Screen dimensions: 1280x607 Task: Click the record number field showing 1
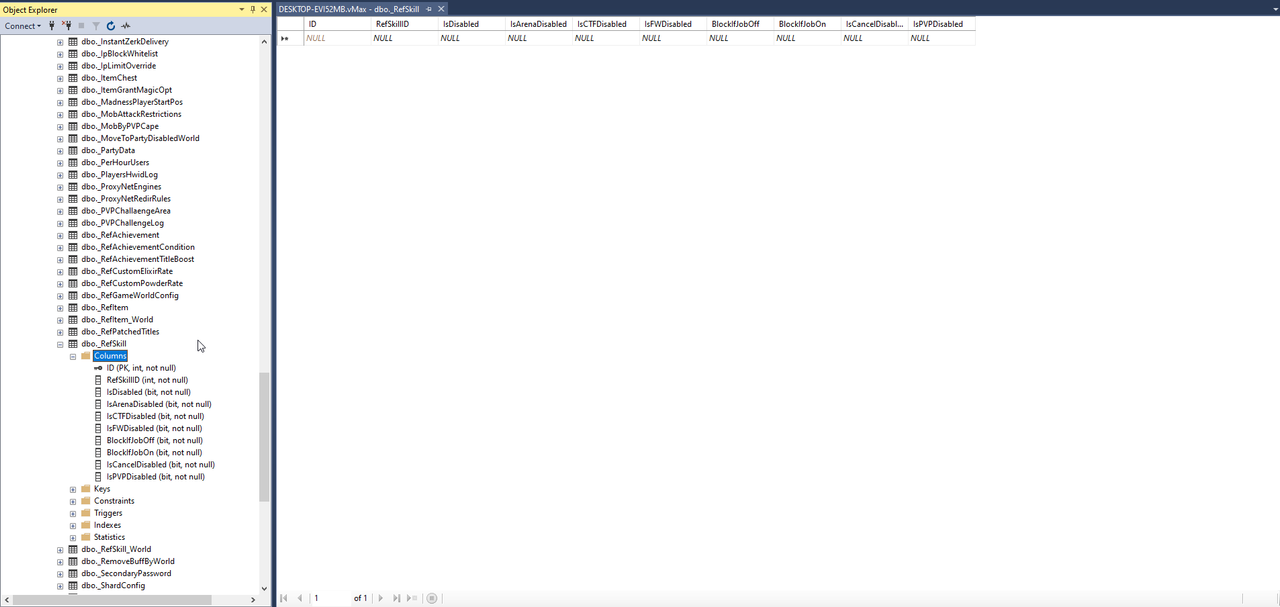(330, 598)
